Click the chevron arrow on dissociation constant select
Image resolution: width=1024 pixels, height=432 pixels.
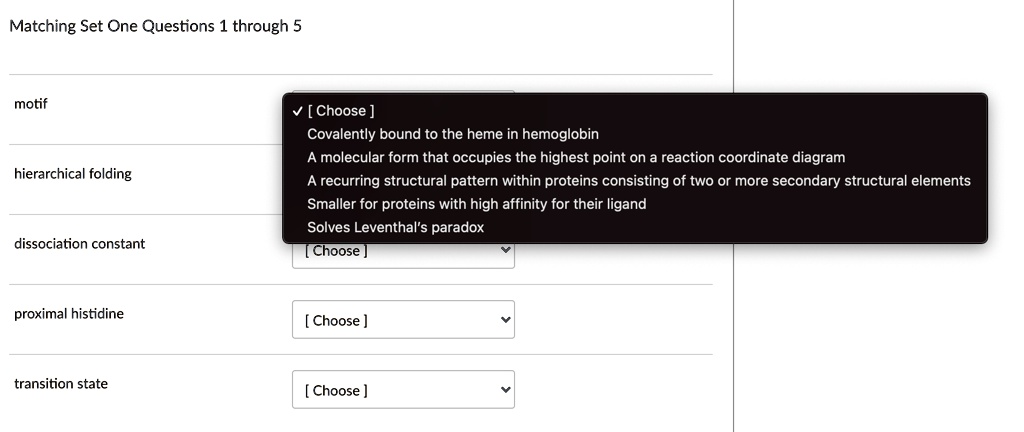tap(505, 253)
